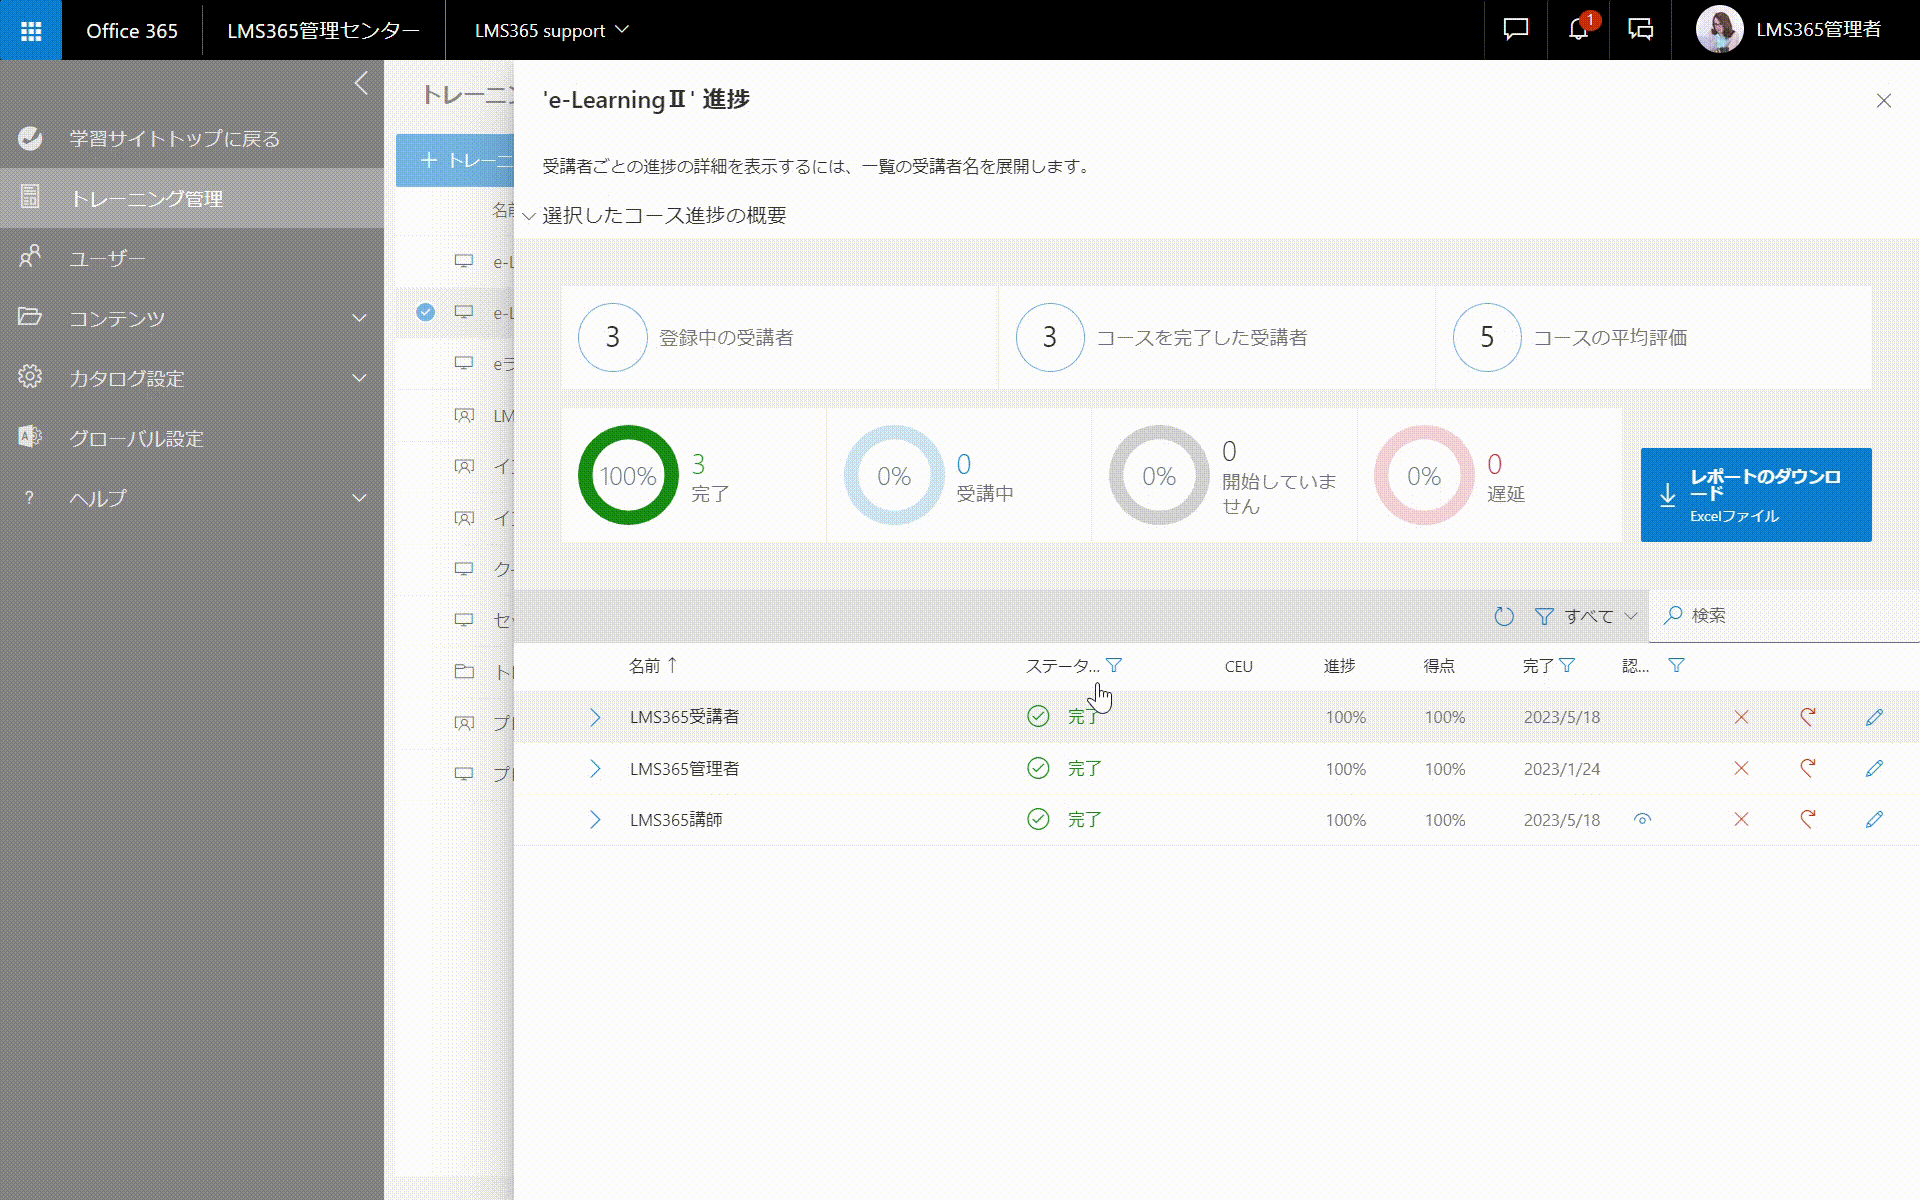Click the 完了 status icon for LMS365管理者
1920x1200 pixels.
[x=1038, y=768]
